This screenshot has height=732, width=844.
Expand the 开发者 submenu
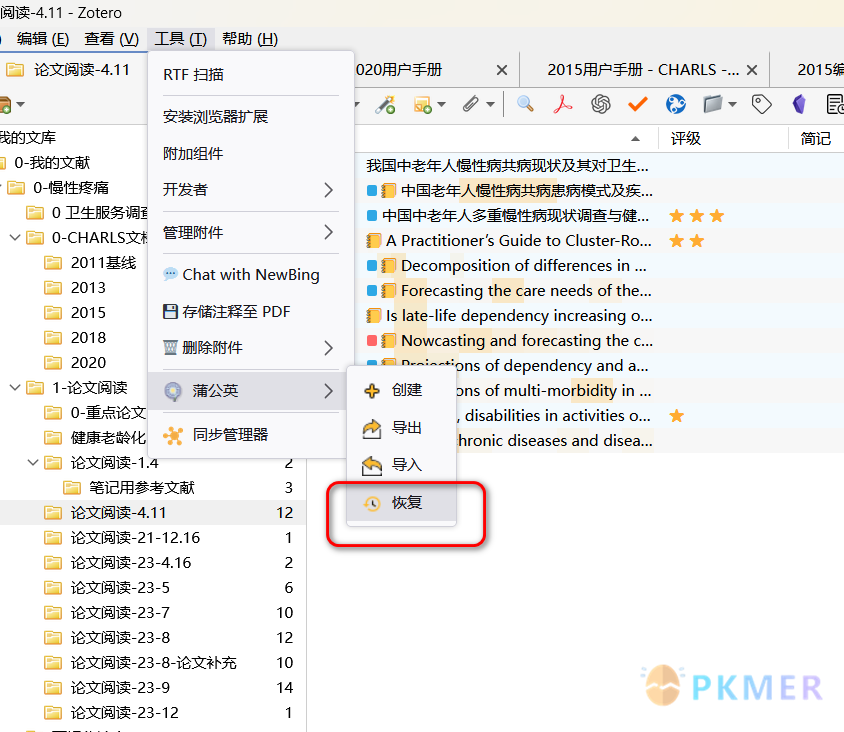251,189
